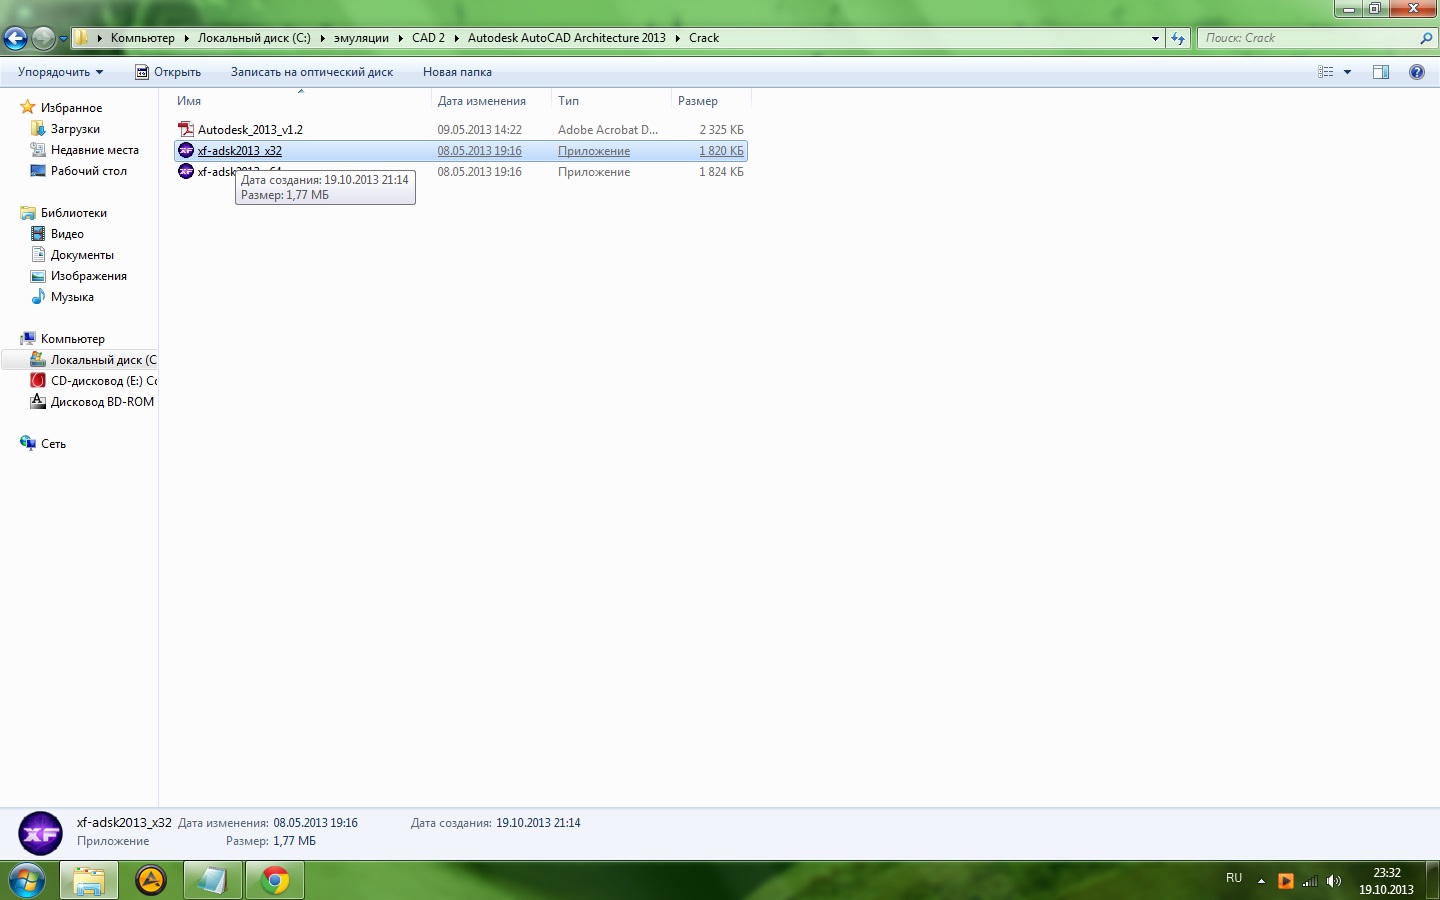Image resolution: width=1440 pixels, height=900 pixels.
Task: Click the Дата создания value in details pane
Action: (x=538, y=823)
